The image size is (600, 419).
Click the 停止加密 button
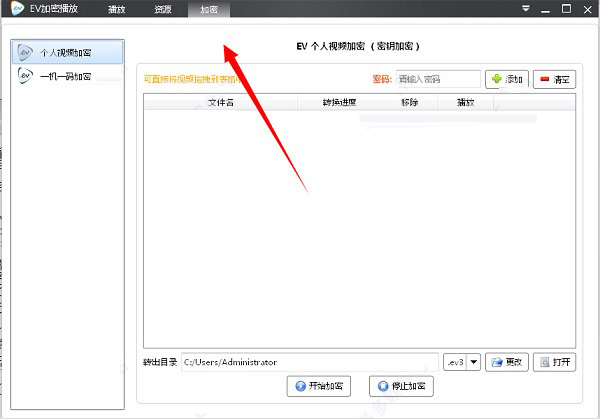(401, 386)
